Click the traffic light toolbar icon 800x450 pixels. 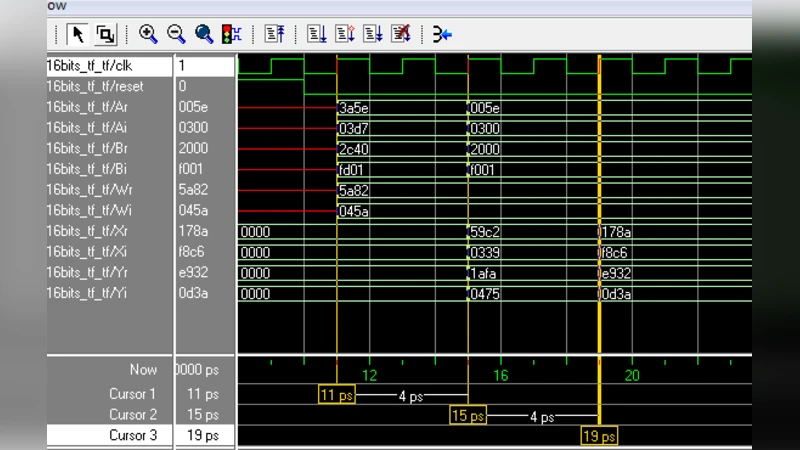[231, 35]
